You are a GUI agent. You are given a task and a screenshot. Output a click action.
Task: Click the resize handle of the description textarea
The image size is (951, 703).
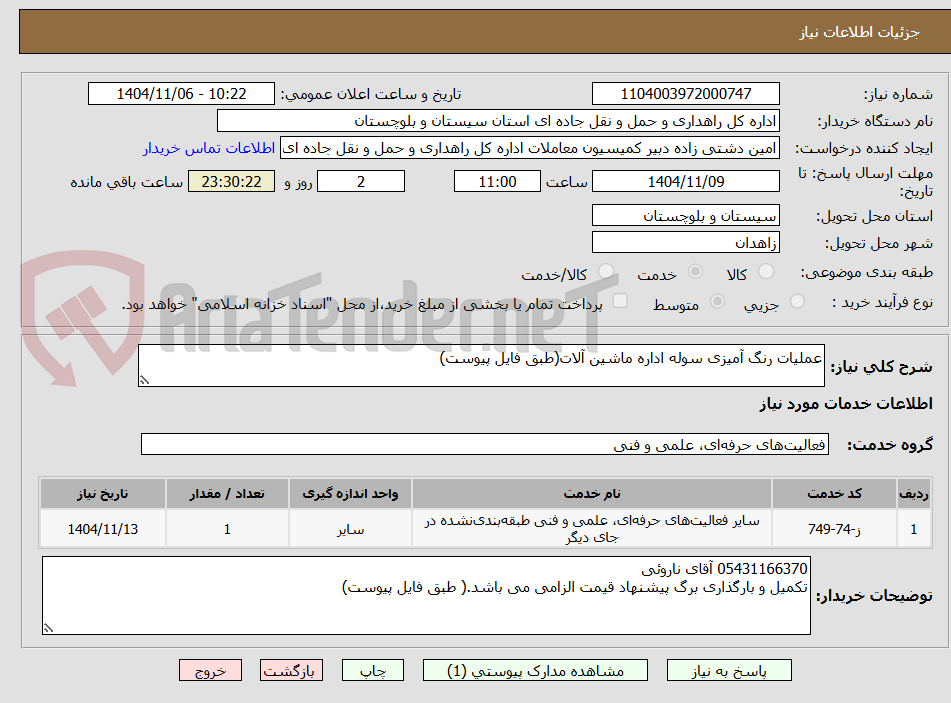tap(144, 380)
